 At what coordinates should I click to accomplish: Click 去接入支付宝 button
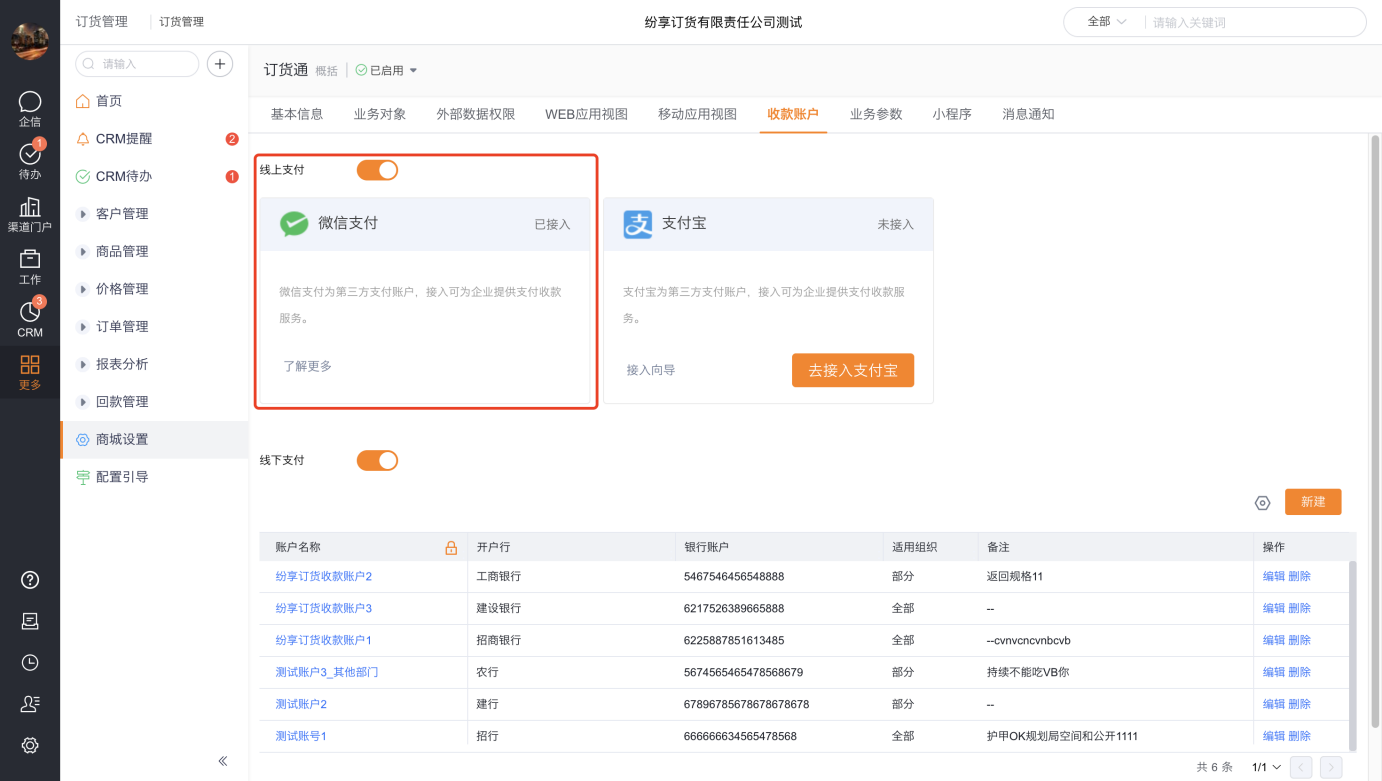(853, 370)
